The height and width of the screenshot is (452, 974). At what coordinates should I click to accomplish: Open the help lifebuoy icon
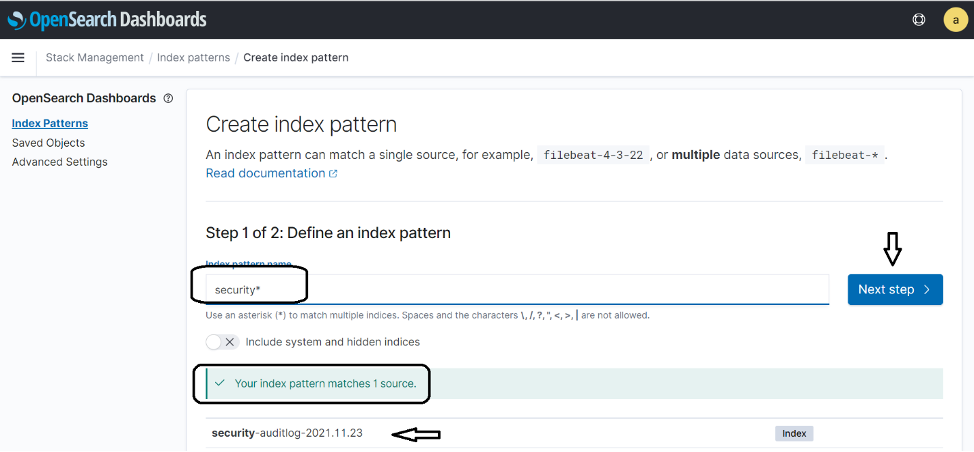coord(919,19)
